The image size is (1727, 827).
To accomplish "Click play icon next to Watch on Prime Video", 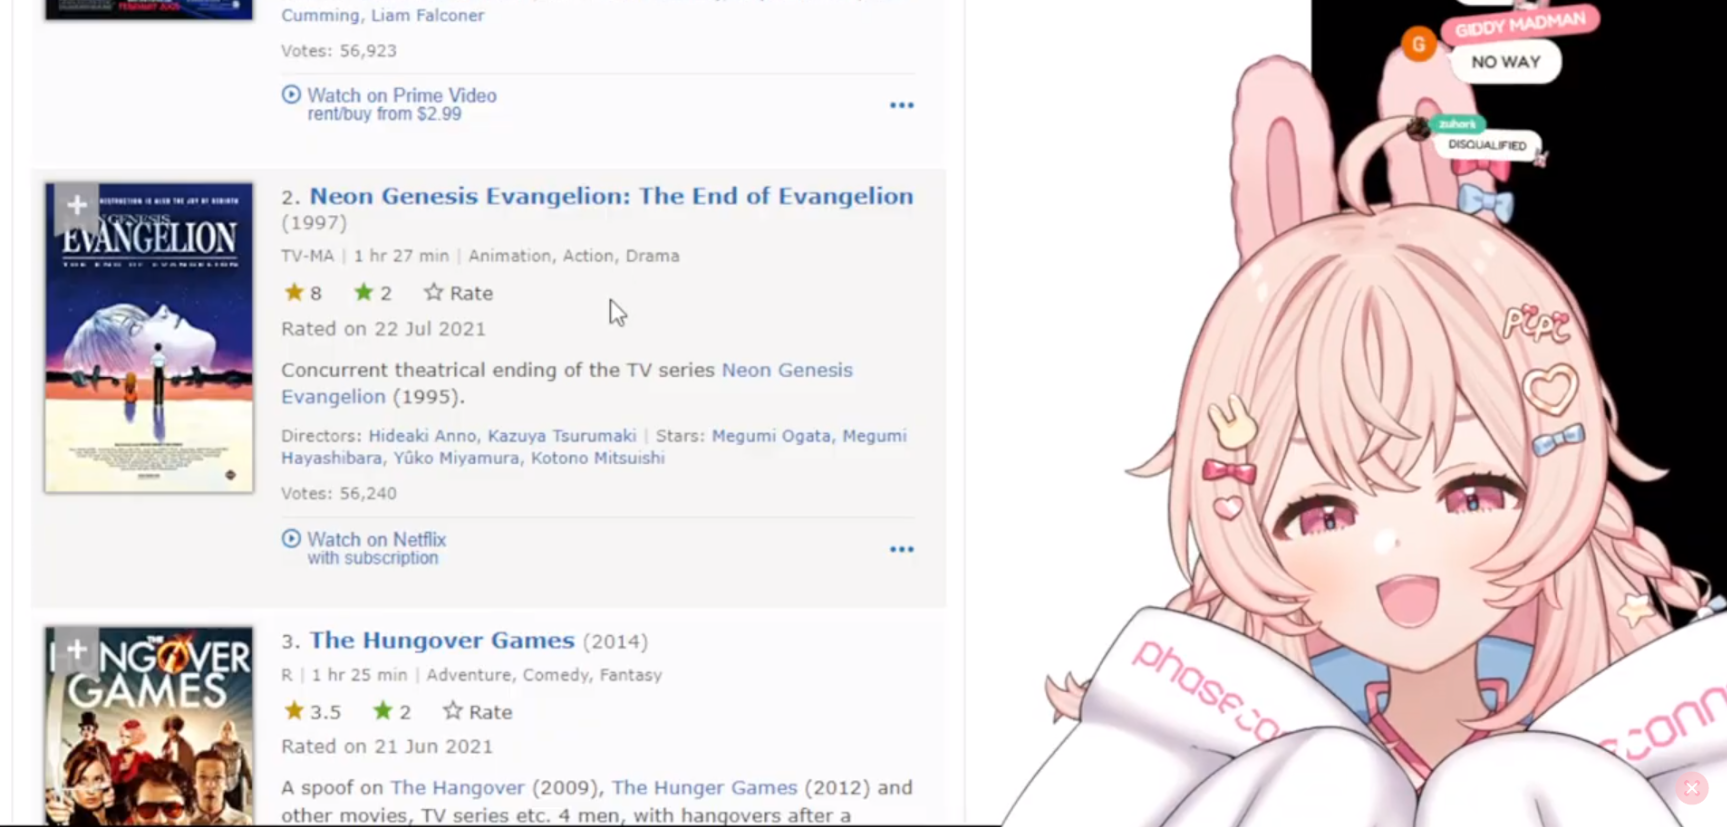I will coord(291,94).
